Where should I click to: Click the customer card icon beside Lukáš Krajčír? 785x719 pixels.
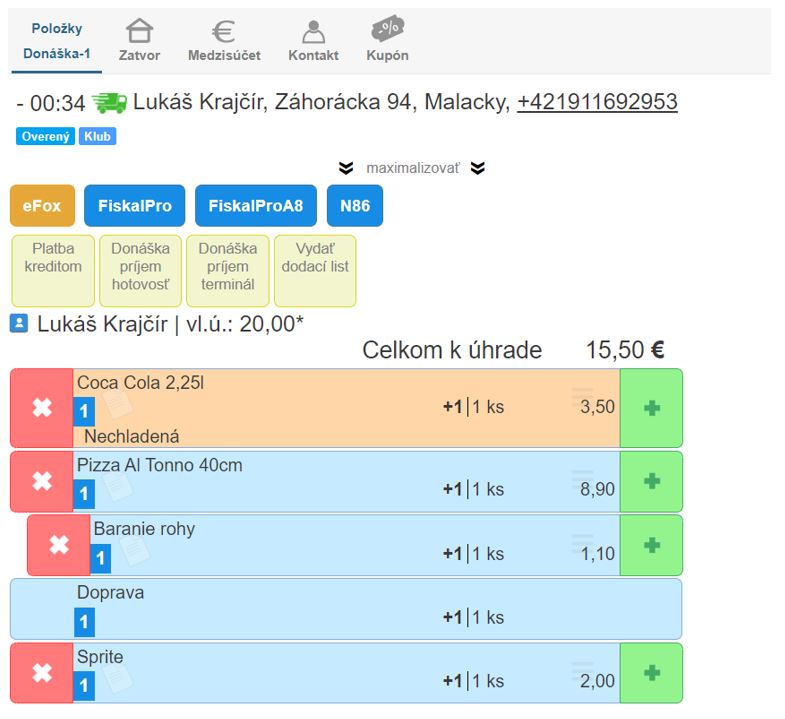coord(19,324)
